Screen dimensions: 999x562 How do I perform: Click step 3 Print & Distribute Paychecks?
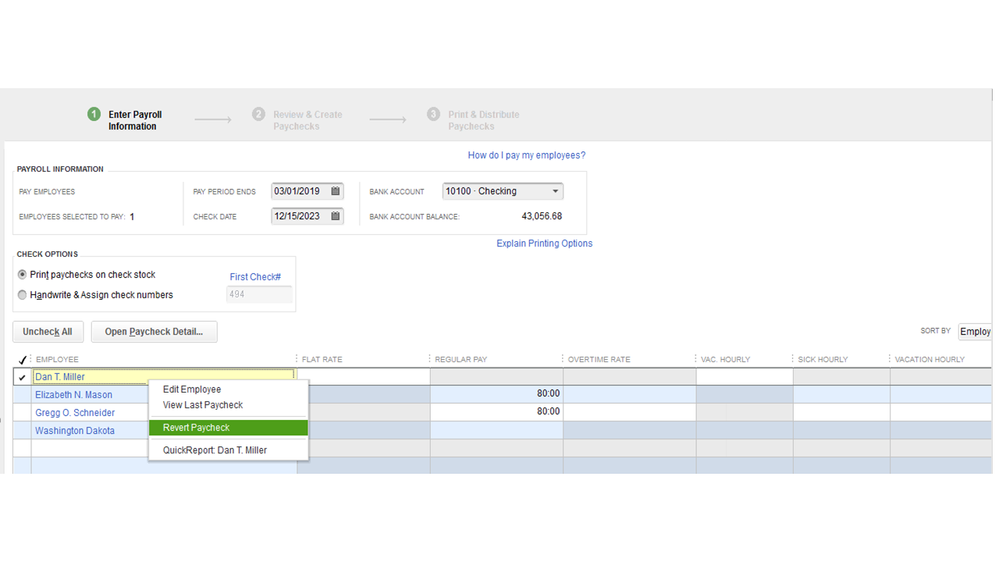[x=473, y=120]
